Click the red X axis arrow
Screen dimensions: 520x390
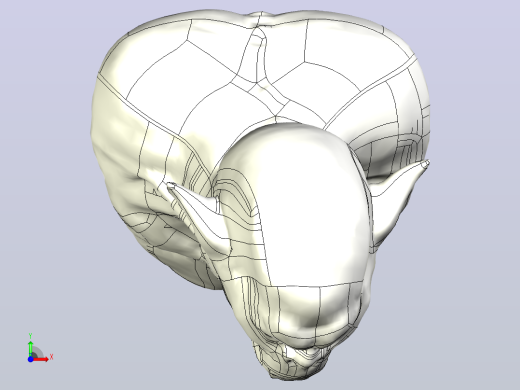click(x=41, y=359)
